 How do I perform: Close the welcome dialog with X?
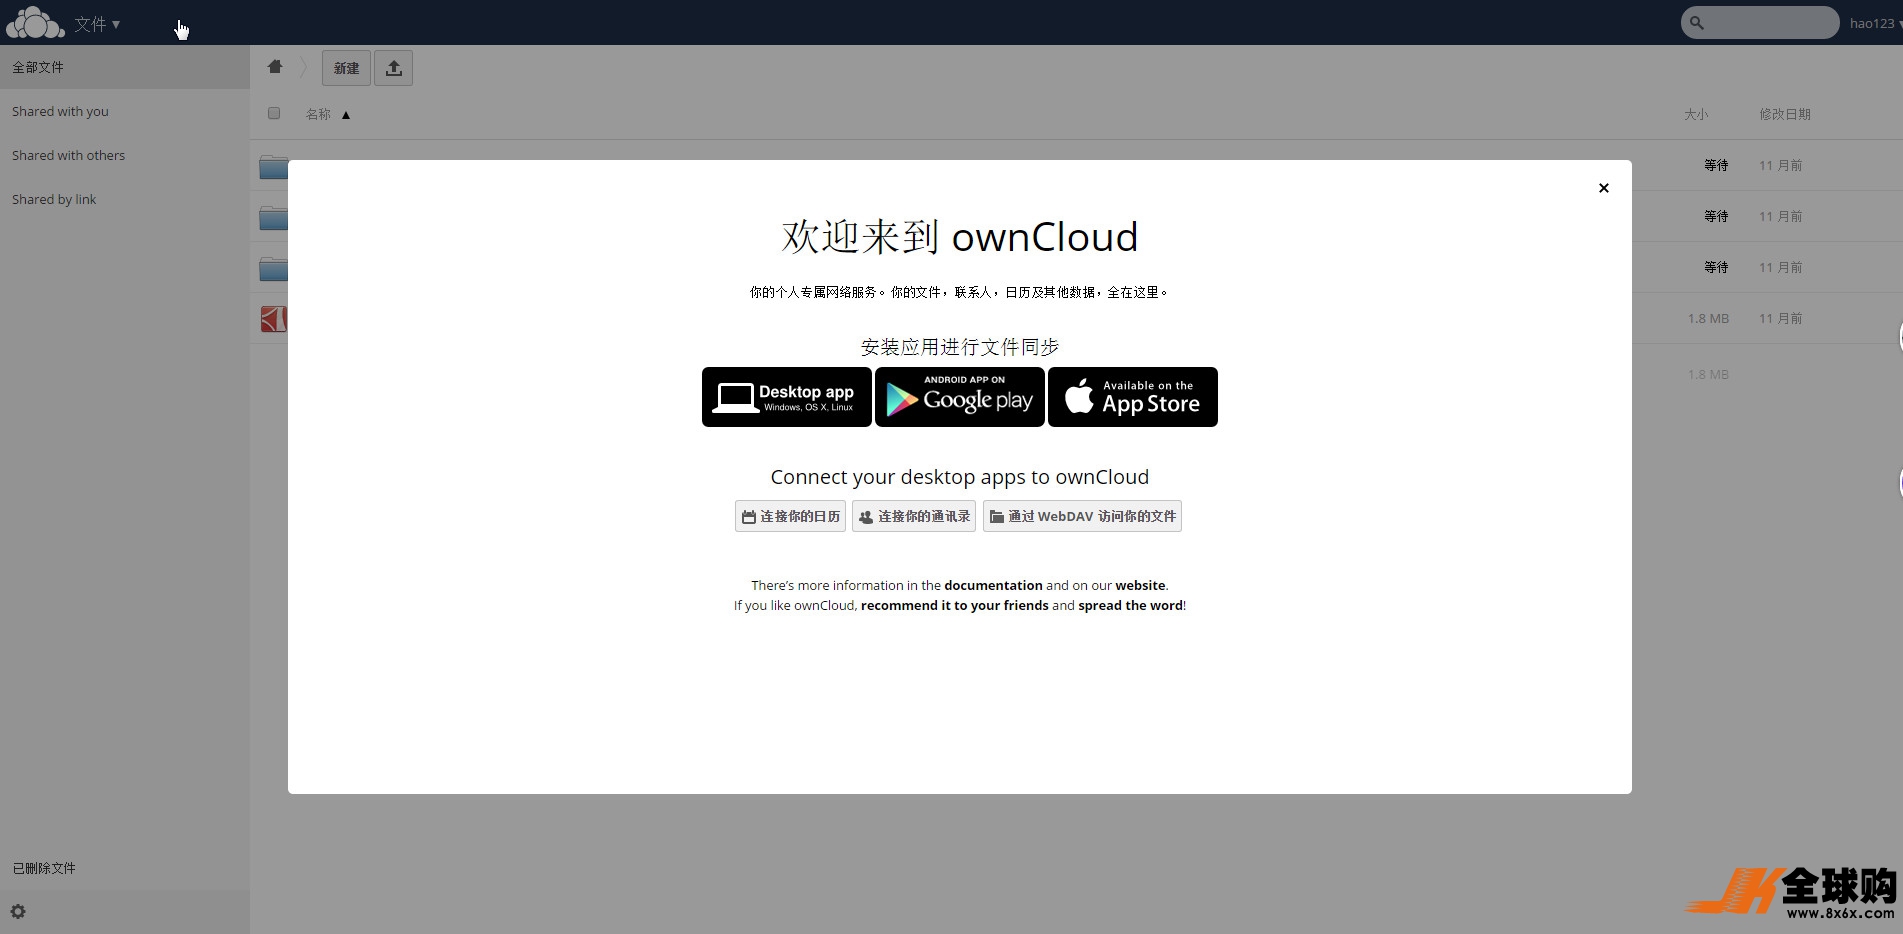tap(1604, 188)
